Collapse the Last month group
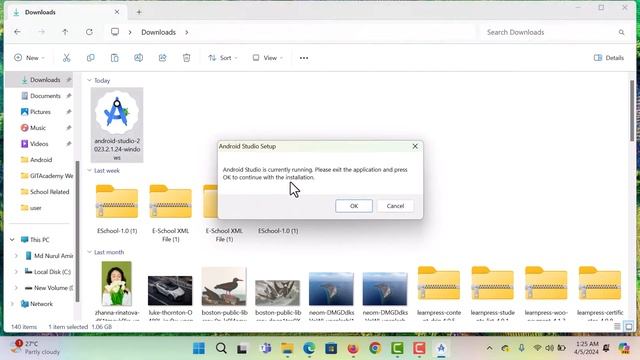 point(89,252)
